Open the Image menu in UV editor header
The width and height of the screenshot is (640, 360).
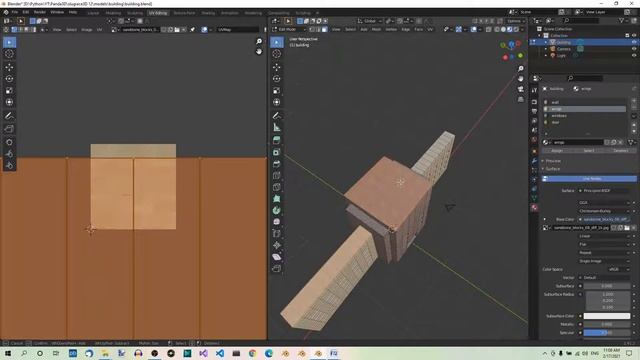[87, 29]
